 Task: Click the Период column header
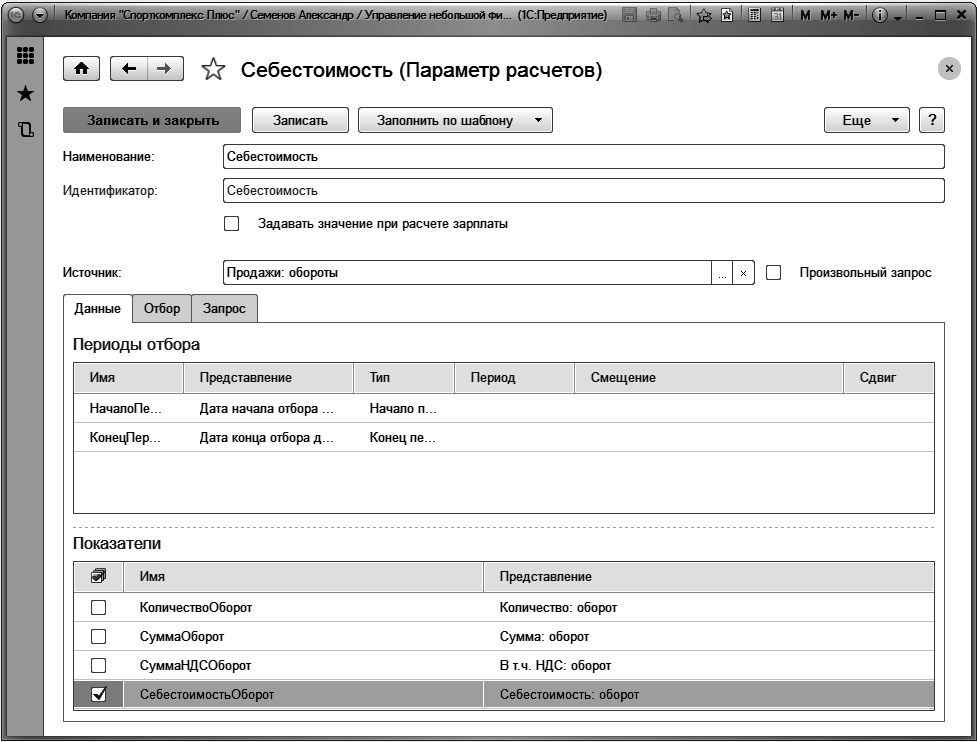tap(514, 378)
